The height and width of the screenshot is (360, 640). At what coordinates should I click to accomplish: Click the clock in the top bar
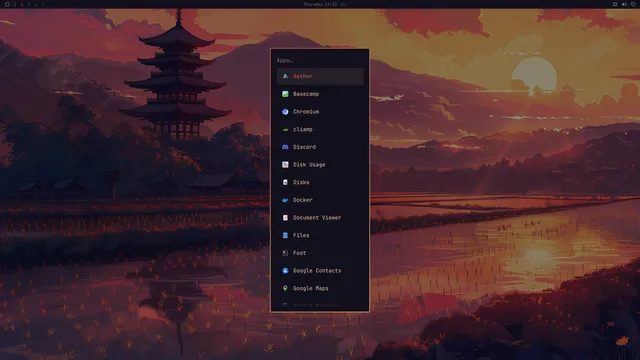coord(320,4)
